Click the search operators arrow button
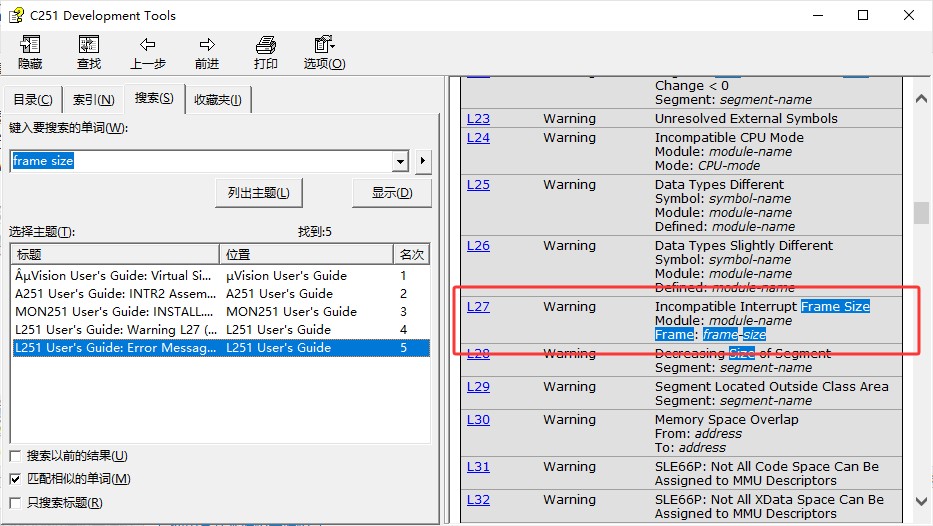Viewport: 933px width, 526px height. (423, 161)
